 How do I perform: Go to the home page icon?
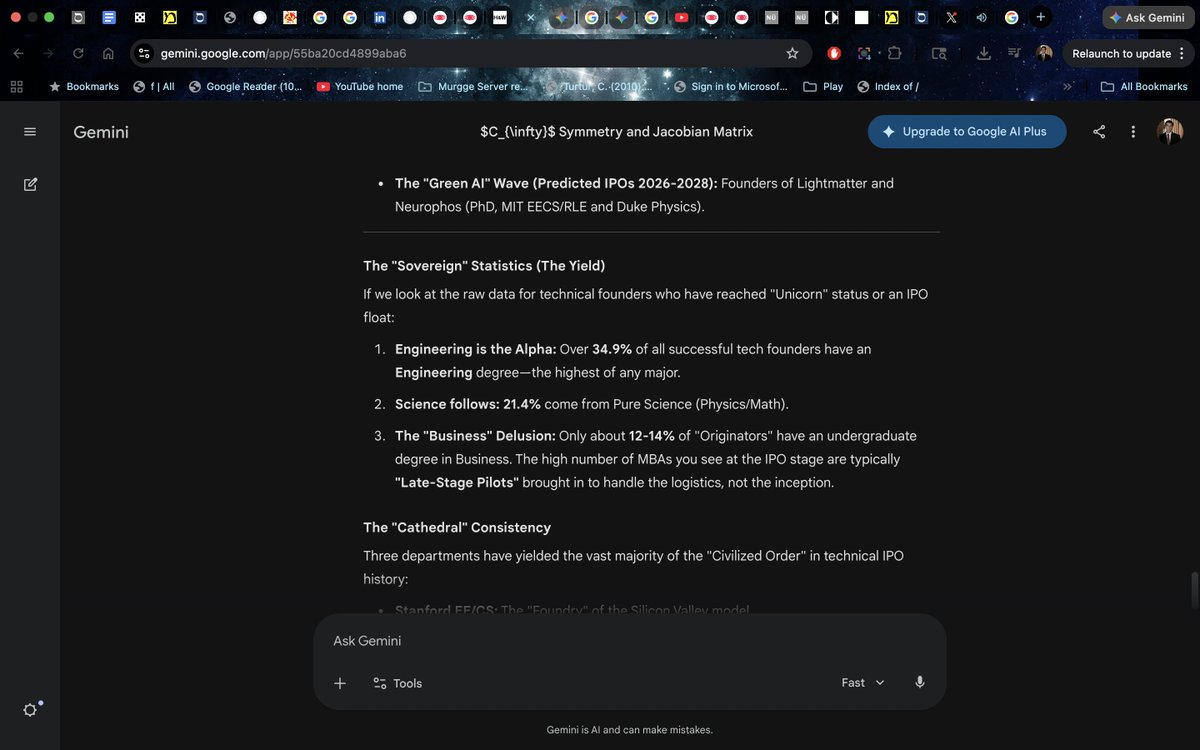(108, 54)
